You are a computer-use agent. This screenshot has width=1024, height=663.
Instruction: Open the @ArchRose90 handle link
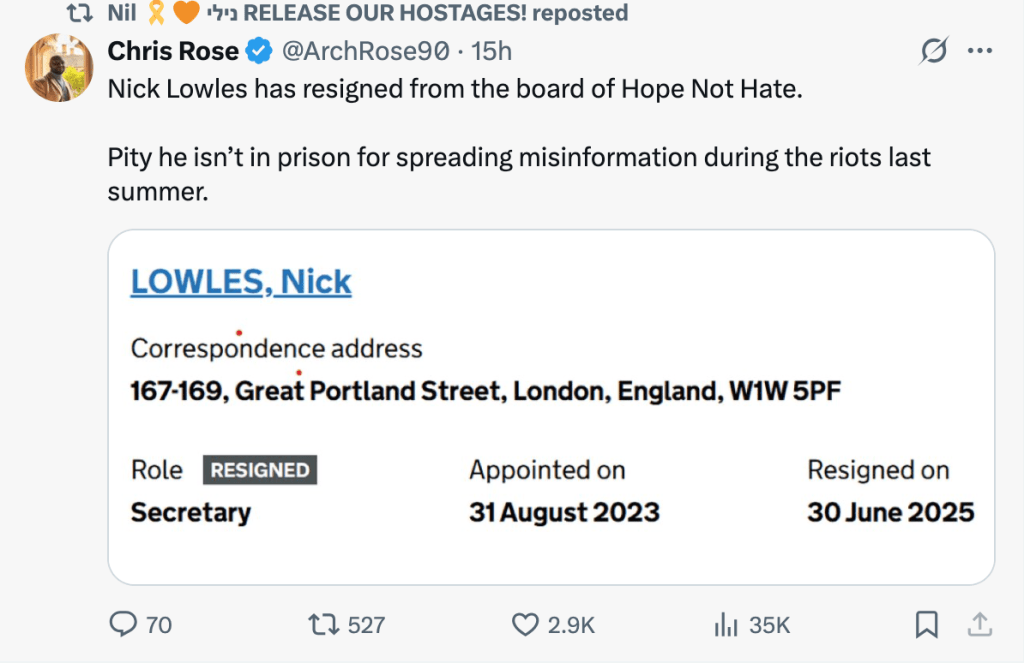364,50
